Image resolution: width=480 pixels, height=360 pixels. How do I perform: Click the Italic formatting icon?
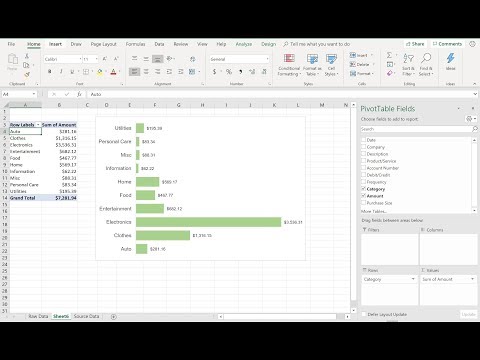(x=61, y=72)
